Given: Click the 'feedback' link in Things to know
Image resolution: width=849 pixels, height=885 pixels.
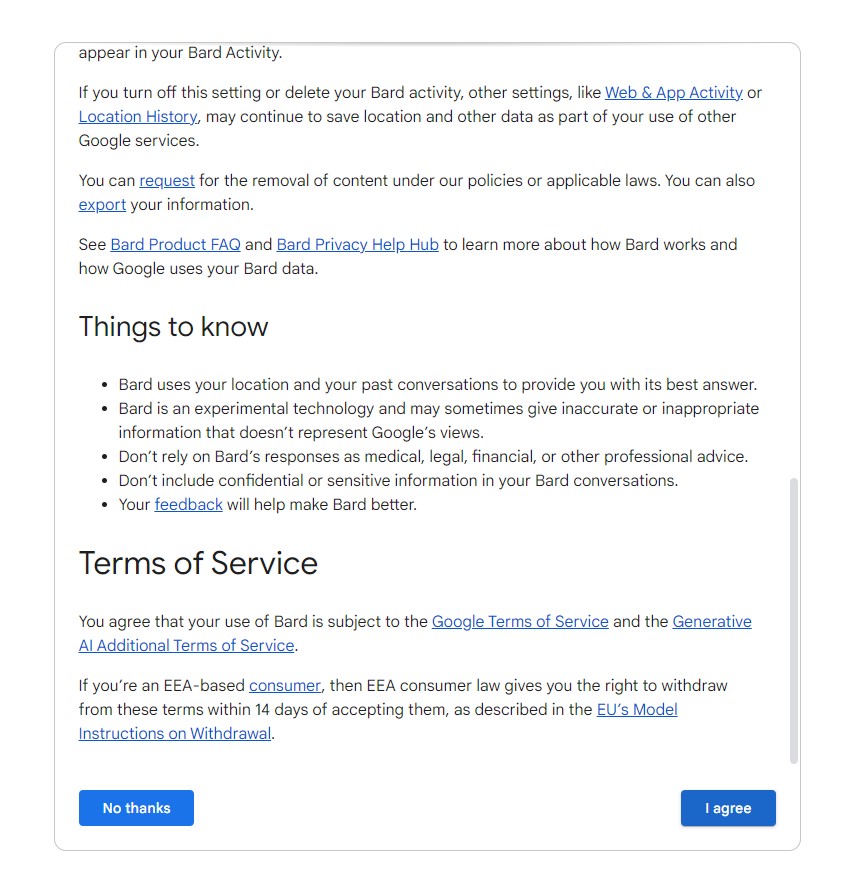Looking at the screenshot, I should point(188,505).
